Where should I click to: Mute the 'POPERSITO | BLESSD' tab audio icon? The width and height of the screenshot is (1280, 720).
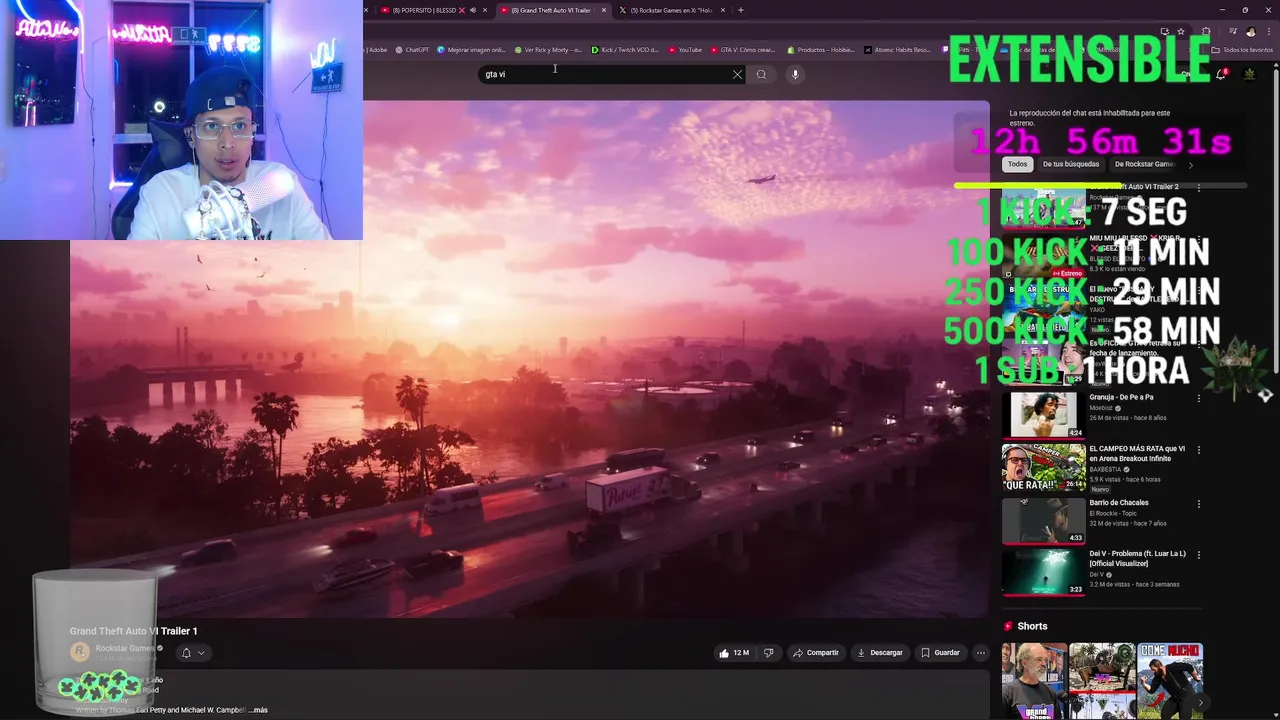point(472,10)
